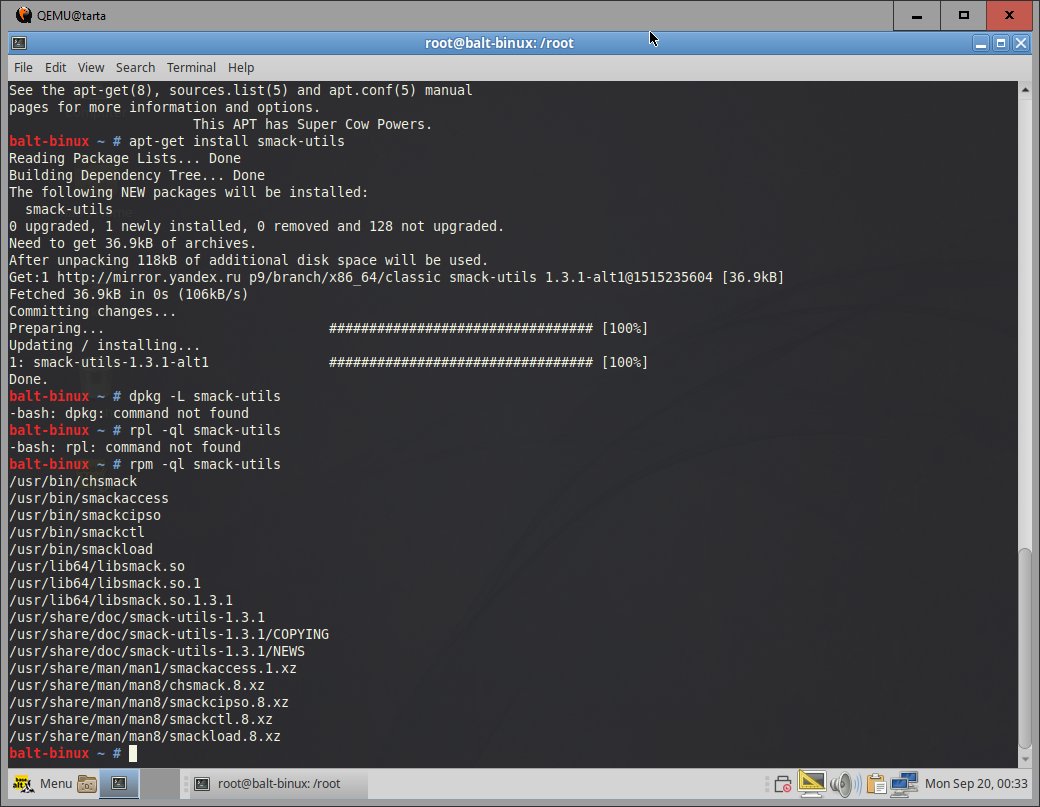Viewport: 1040px width, 807px height.
Task: Click the display settings tray icon
Action: 813,783
